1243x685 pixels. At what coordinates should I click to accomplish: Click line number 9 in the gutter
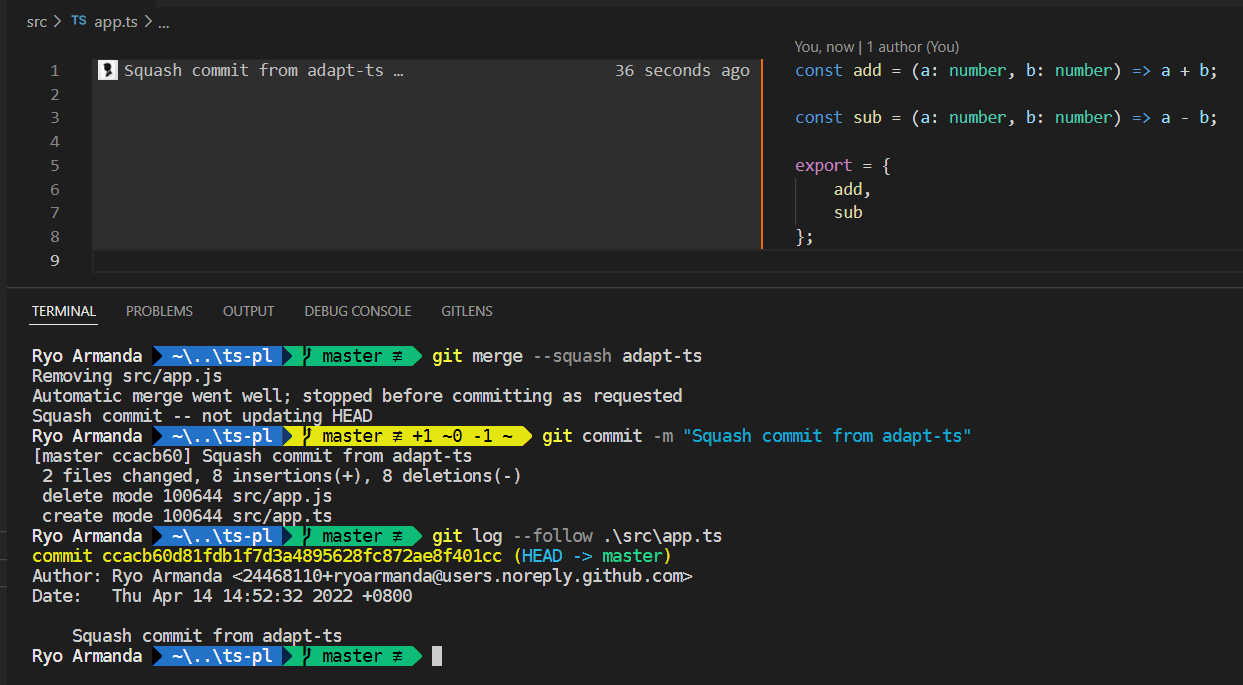coord(54,260)
